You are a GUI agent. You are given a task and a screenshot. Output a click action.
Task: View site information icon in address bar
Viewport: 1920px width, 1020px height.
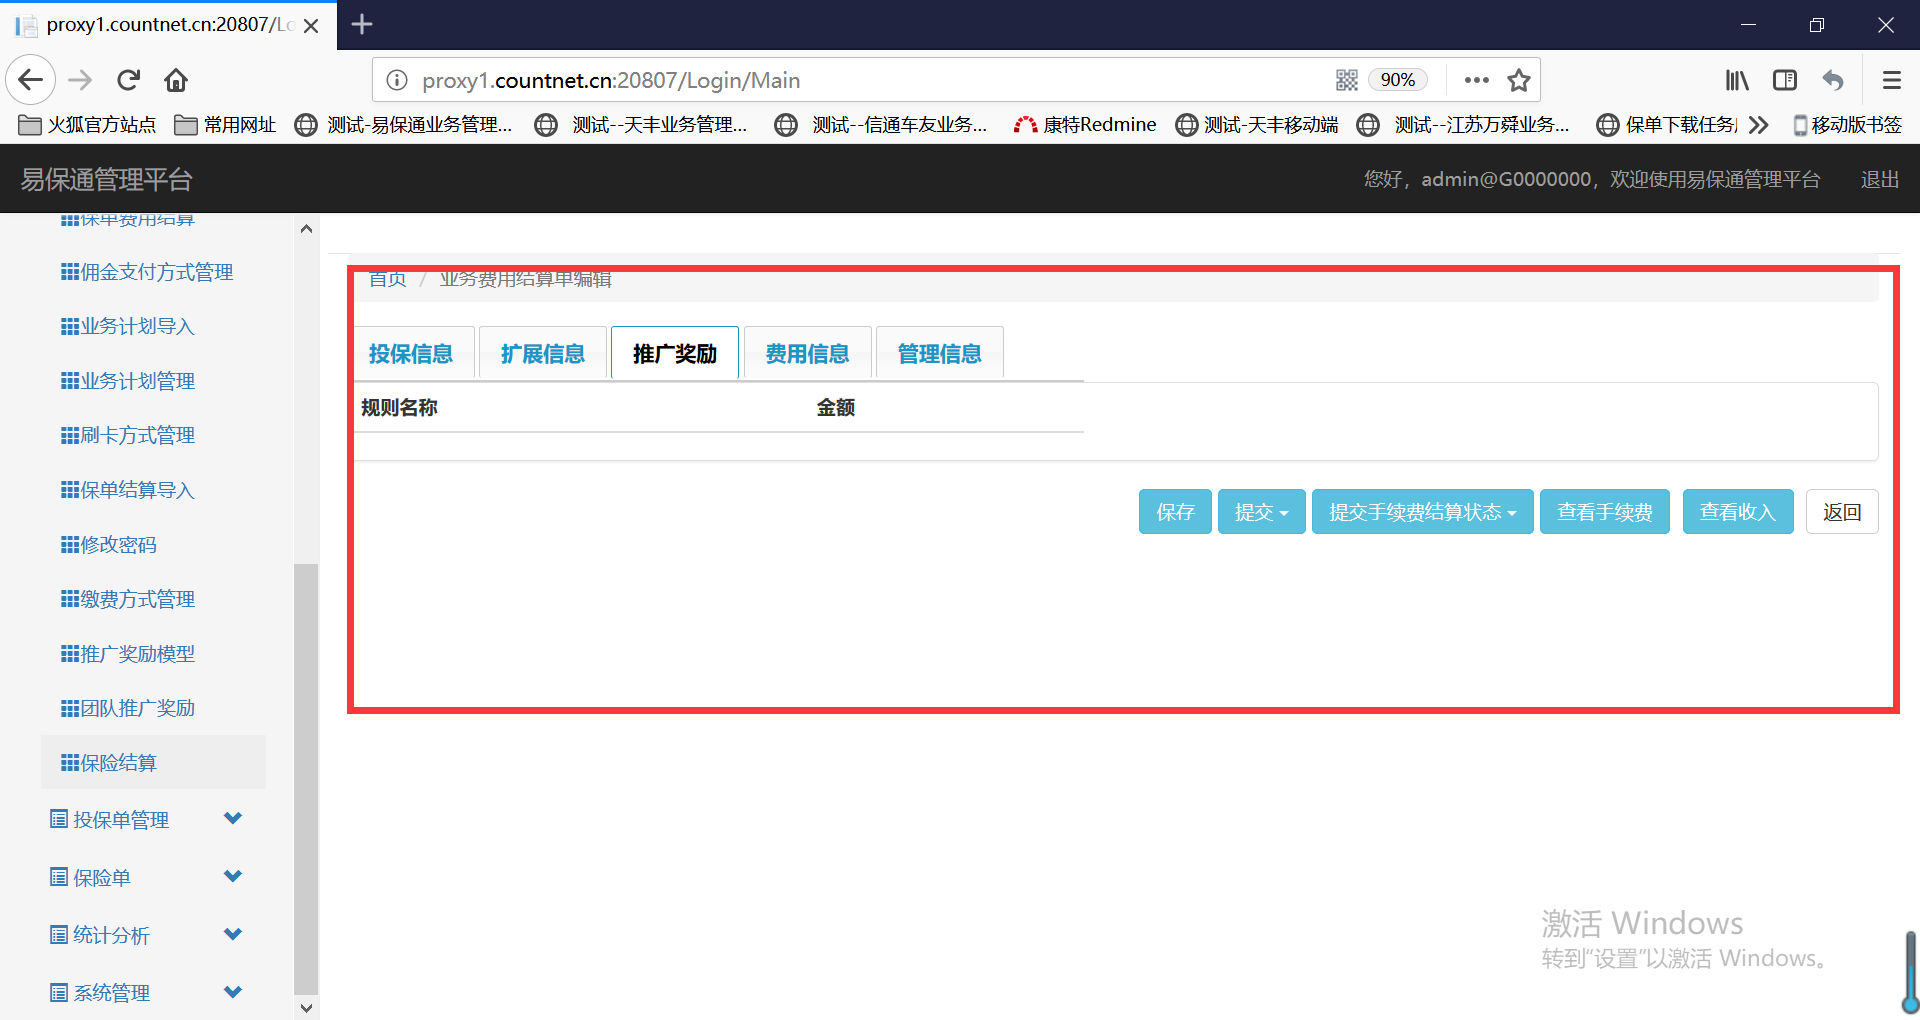pyautogui.click(x=397, y=80)
